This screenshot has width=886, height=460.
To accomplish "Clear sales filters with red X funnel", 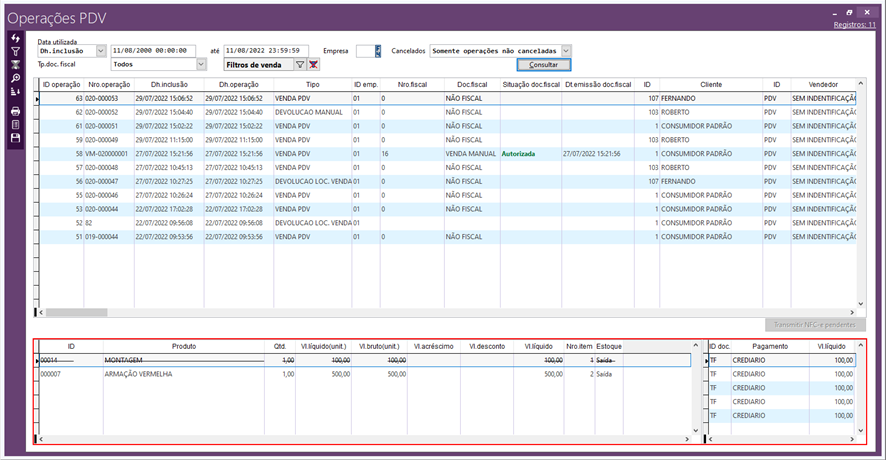I will pos(313,64).
